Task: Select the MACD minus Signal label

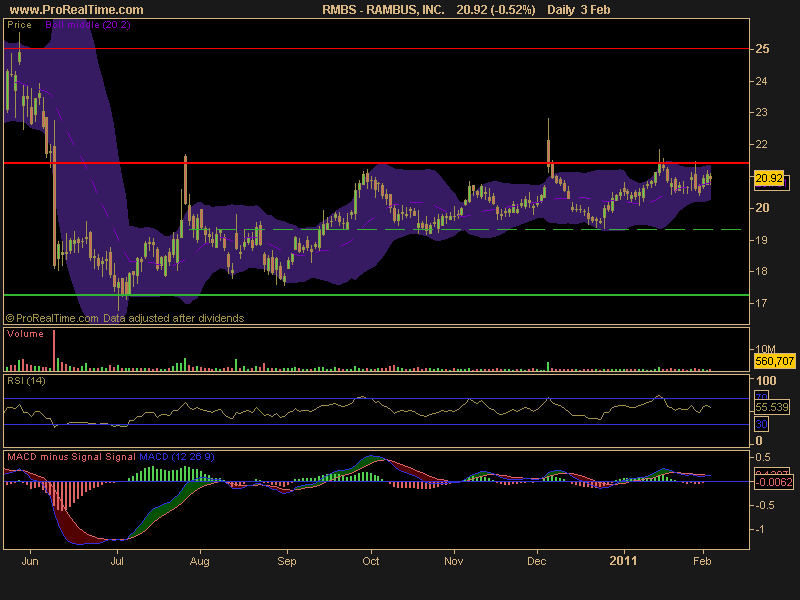Action: tap(55, 457)
